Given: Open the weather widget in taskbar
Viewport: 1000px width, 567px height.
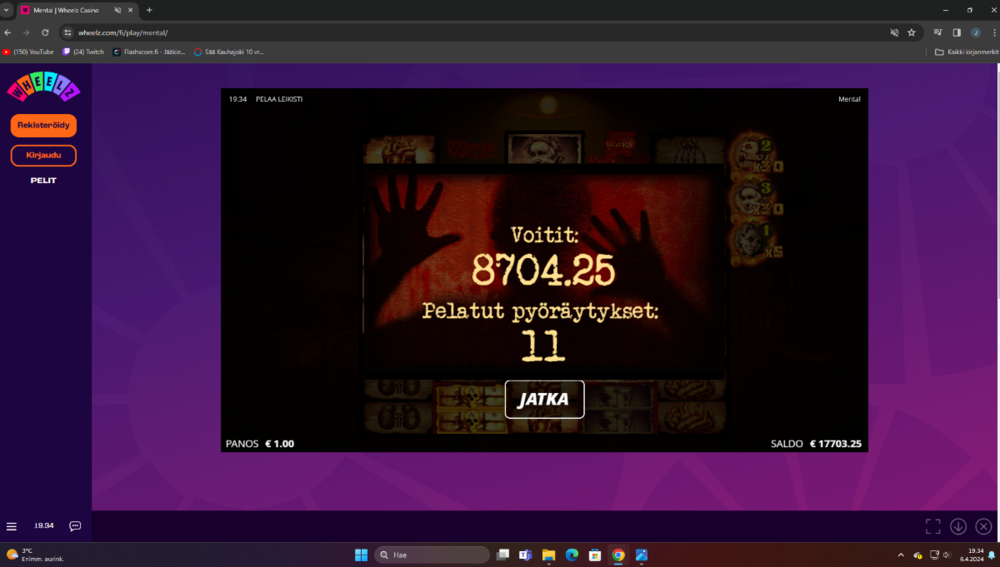Looking at the screenshot, I should [35, 555].
